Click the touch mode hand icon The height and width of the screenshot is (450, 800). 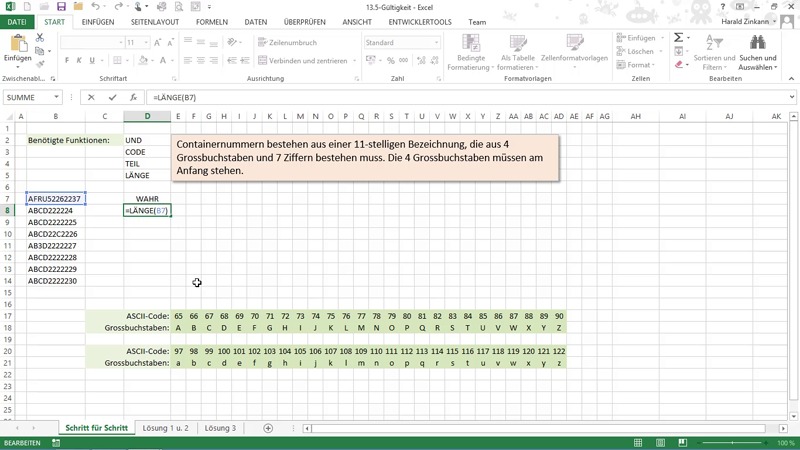[x=138, y=7]
